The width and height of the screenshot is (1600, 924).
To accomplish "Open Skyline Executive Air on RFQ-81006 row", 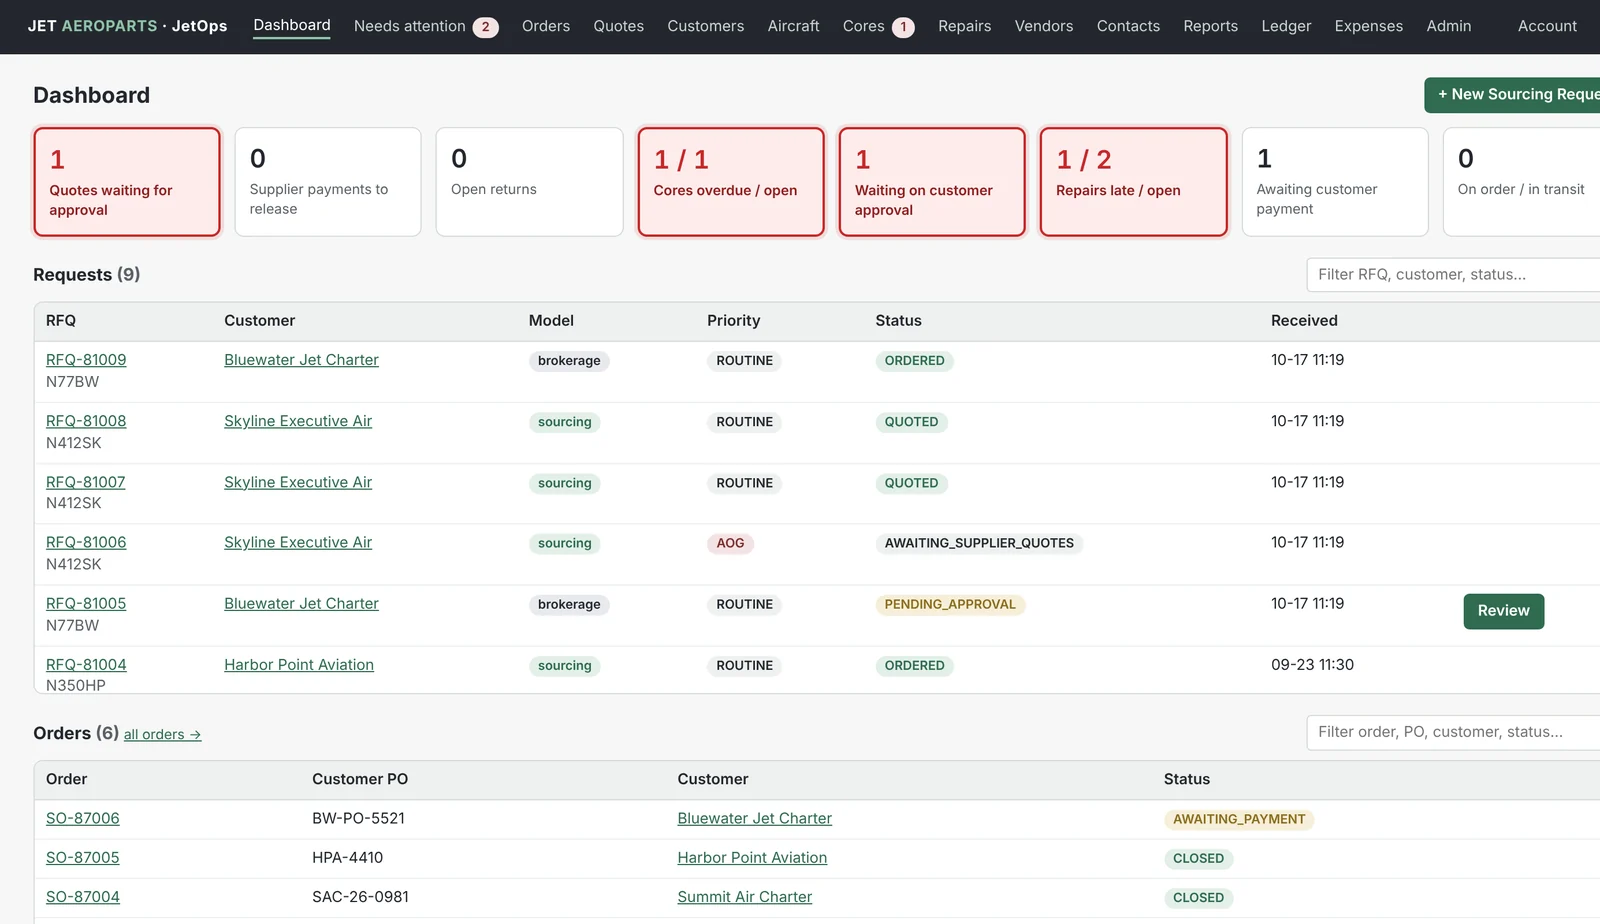I will coord(298,542).
